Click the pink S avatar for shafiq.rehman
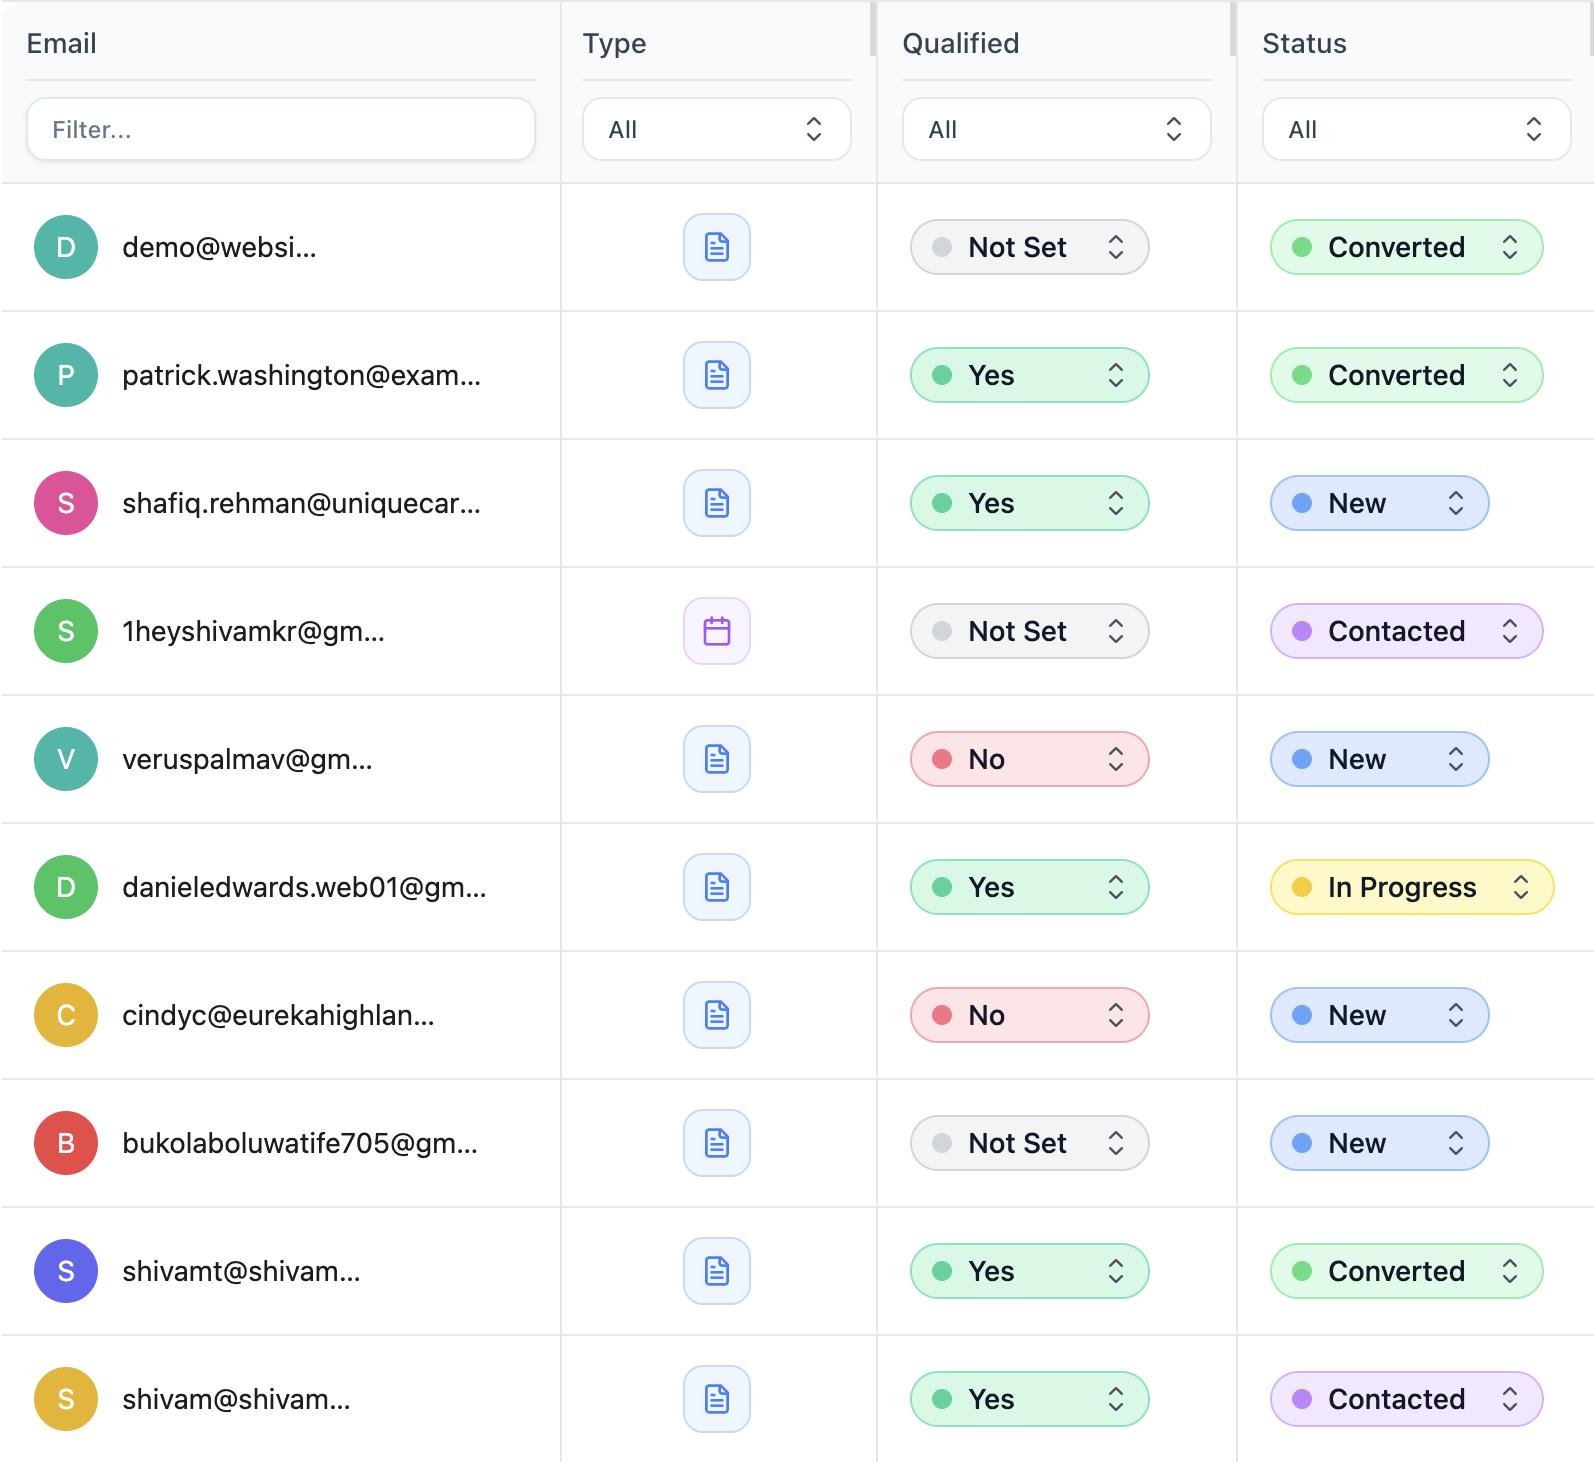1594x1462 pixels. pos(66,503)
